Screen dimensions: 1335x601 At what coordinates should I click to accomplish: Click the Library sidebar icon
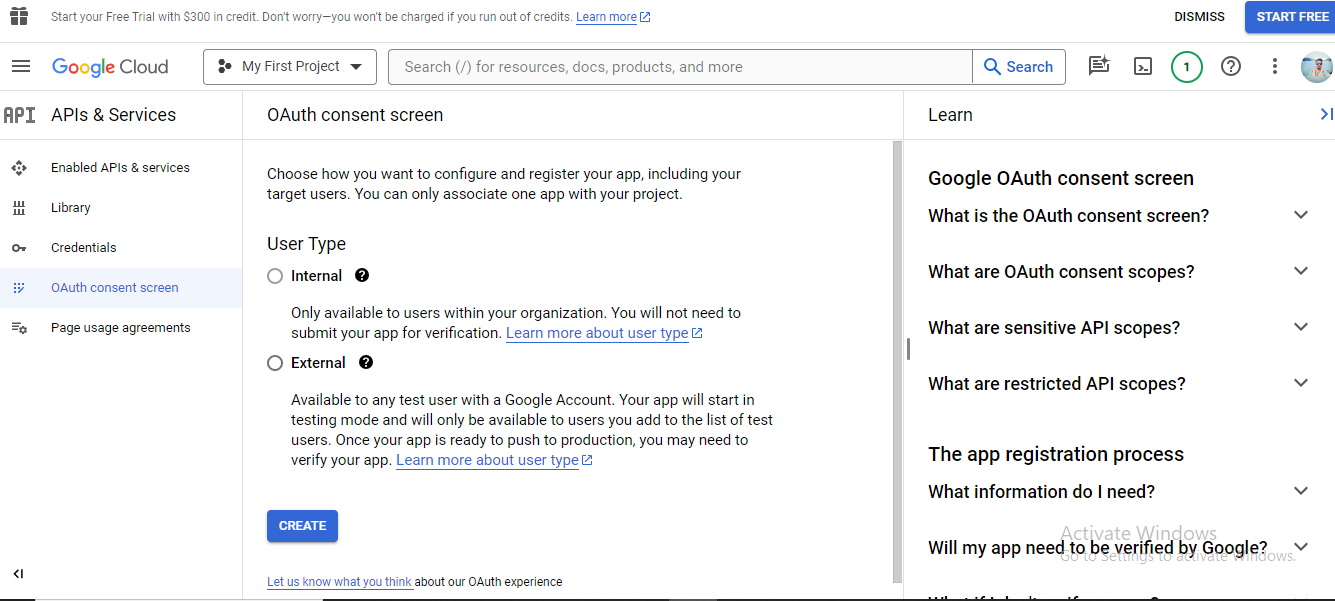[19, 208]
